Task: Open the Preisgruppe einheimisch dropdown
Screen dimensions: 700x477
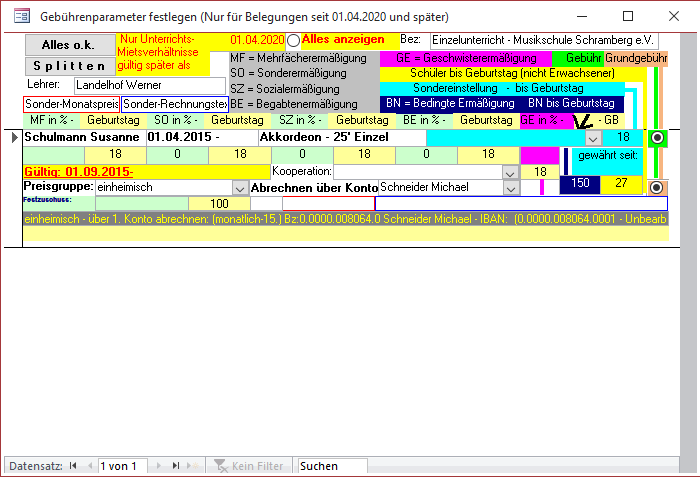Action: [240, 187]
